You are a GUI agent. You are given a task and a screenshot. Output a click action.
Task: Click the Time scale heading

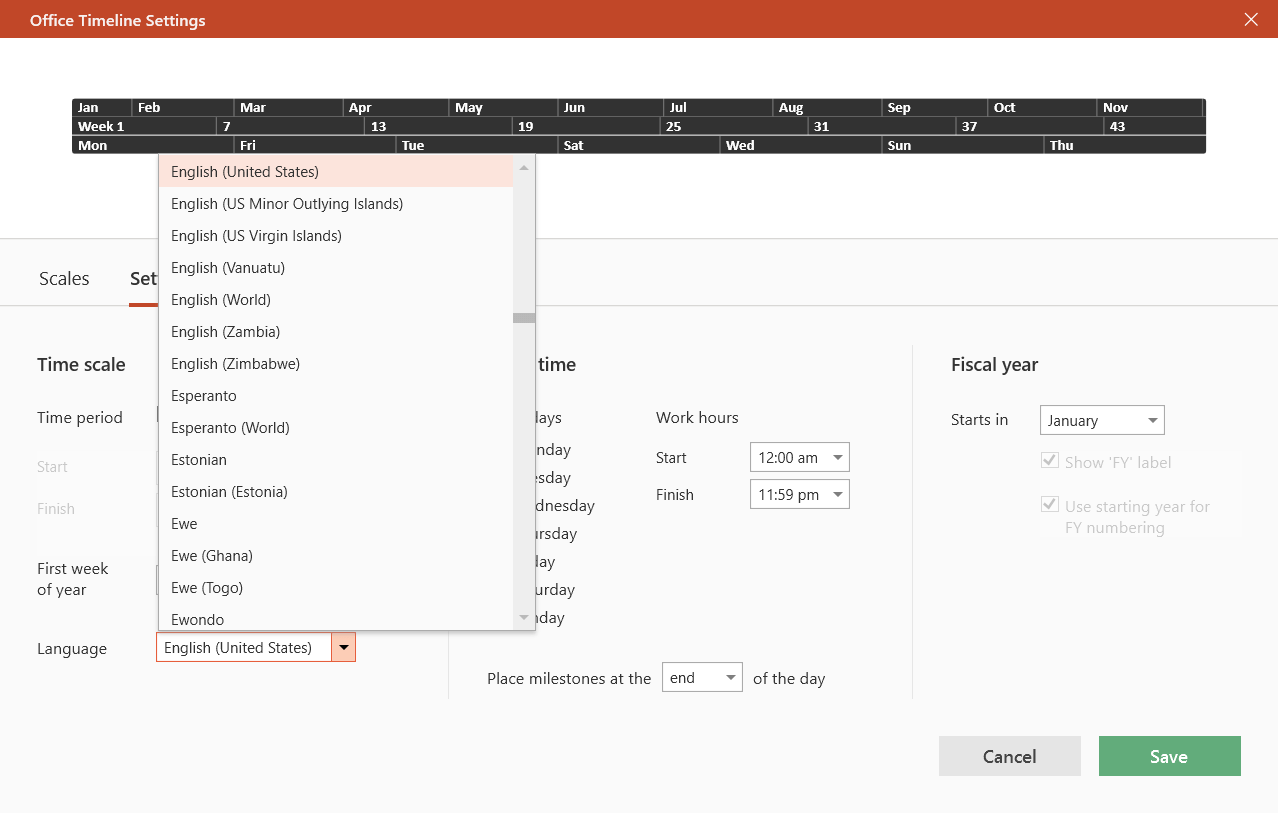point(81,365)
